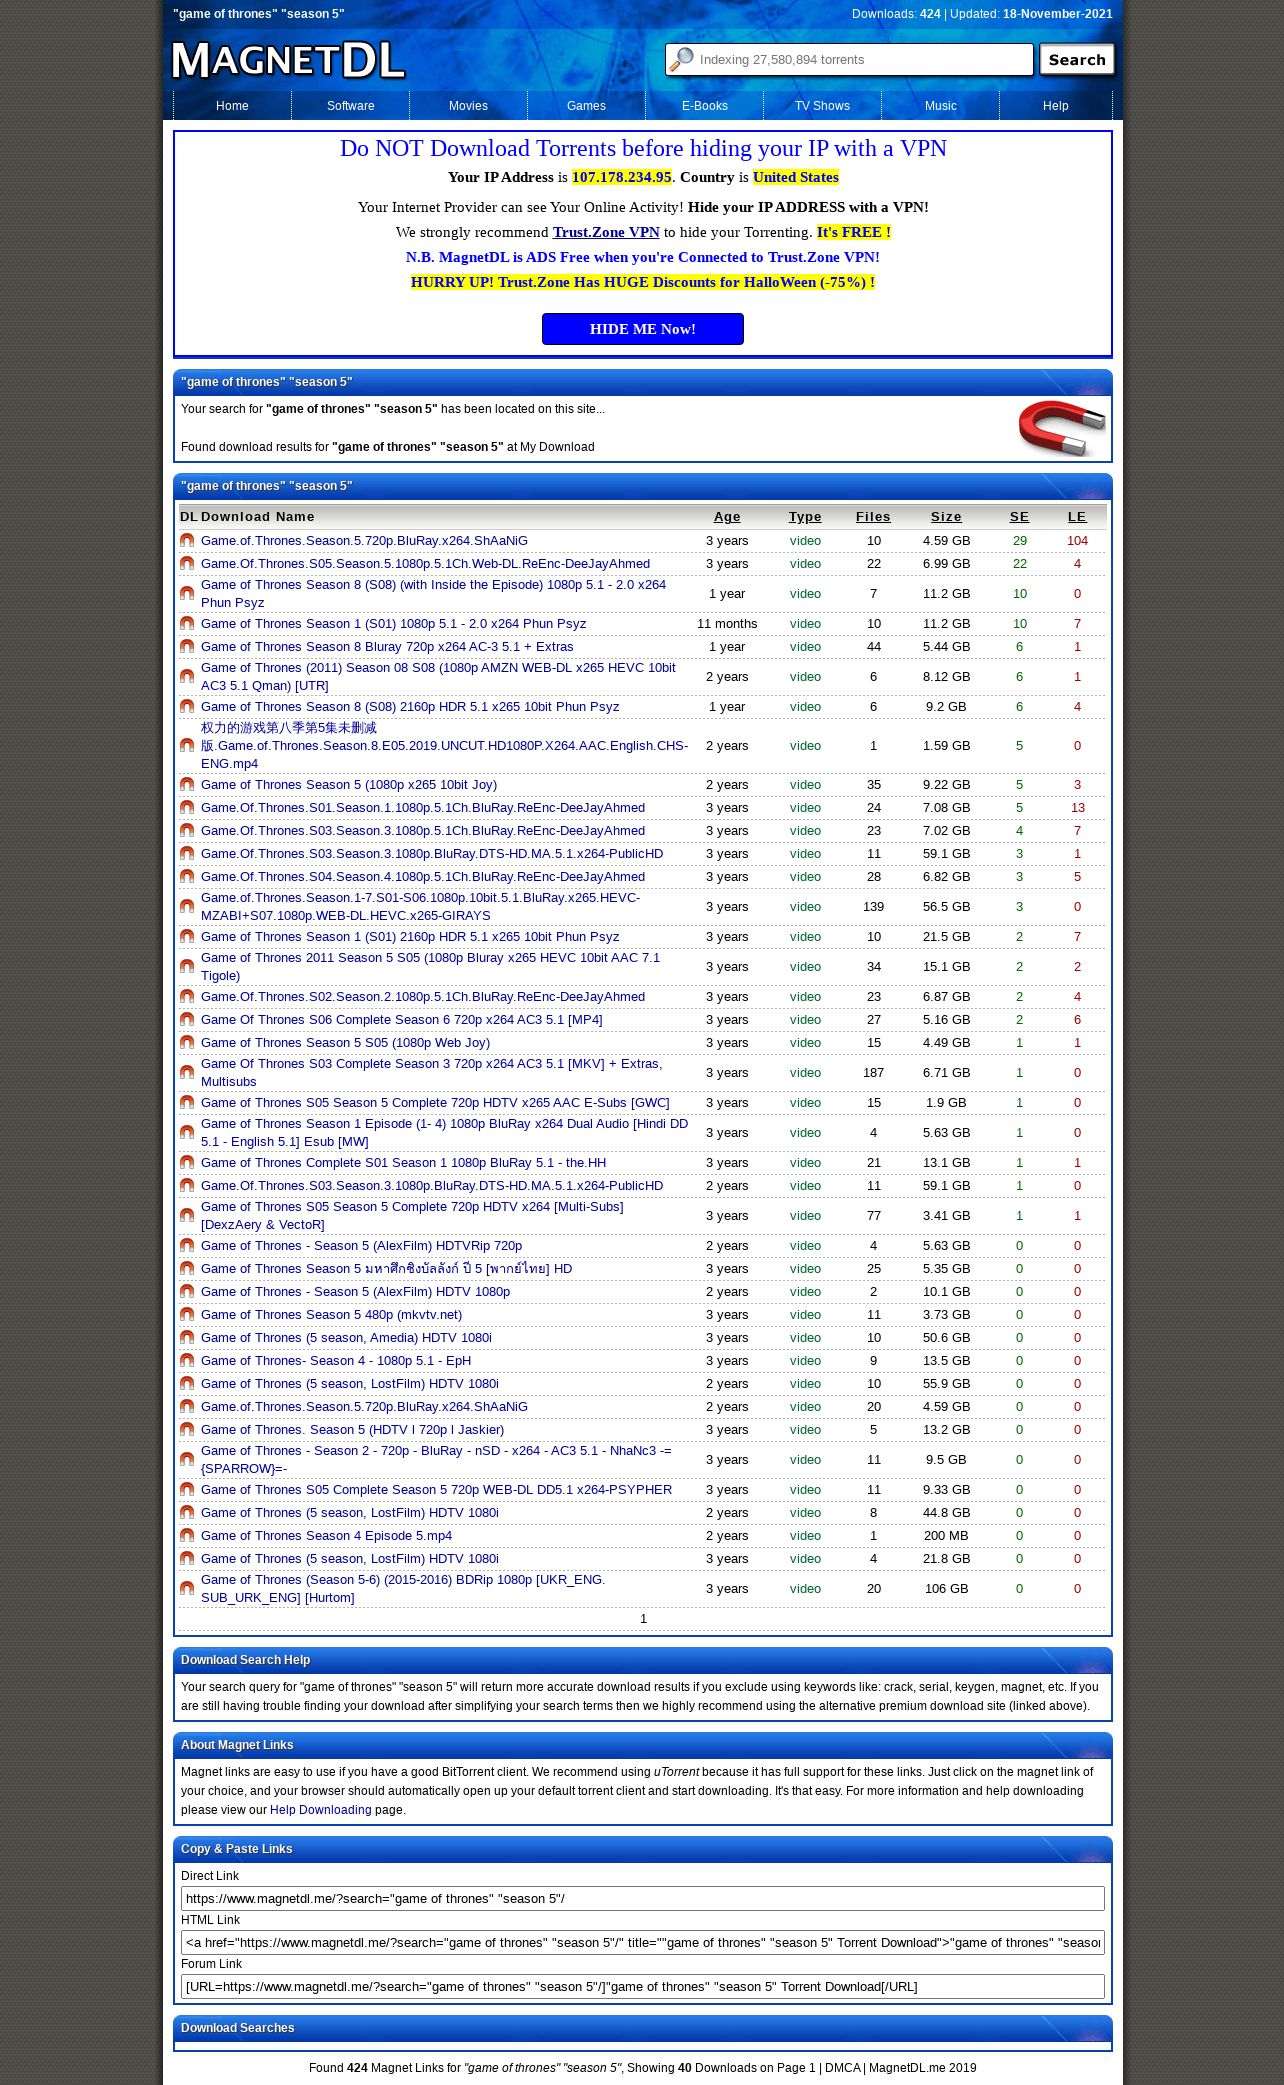The image size is (1284, 2085).
Task: Sort results by Size column
Action: point(946,517)
